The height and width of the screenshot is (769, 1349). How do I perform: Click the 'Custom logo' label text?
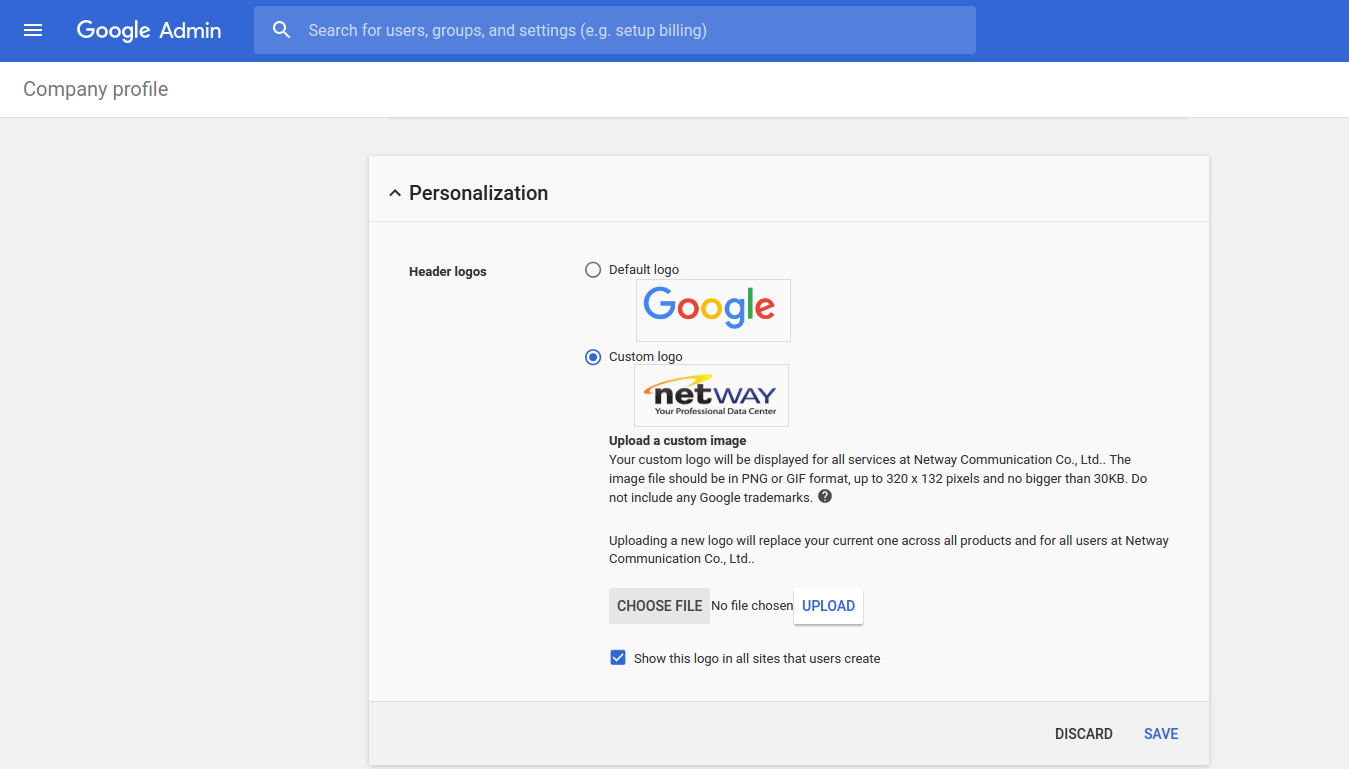point(646,357)
